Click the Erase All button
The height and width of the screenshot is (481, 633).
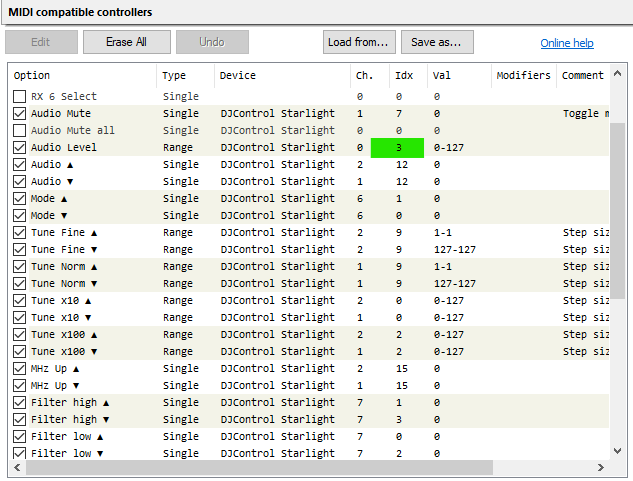pos(127,42)
